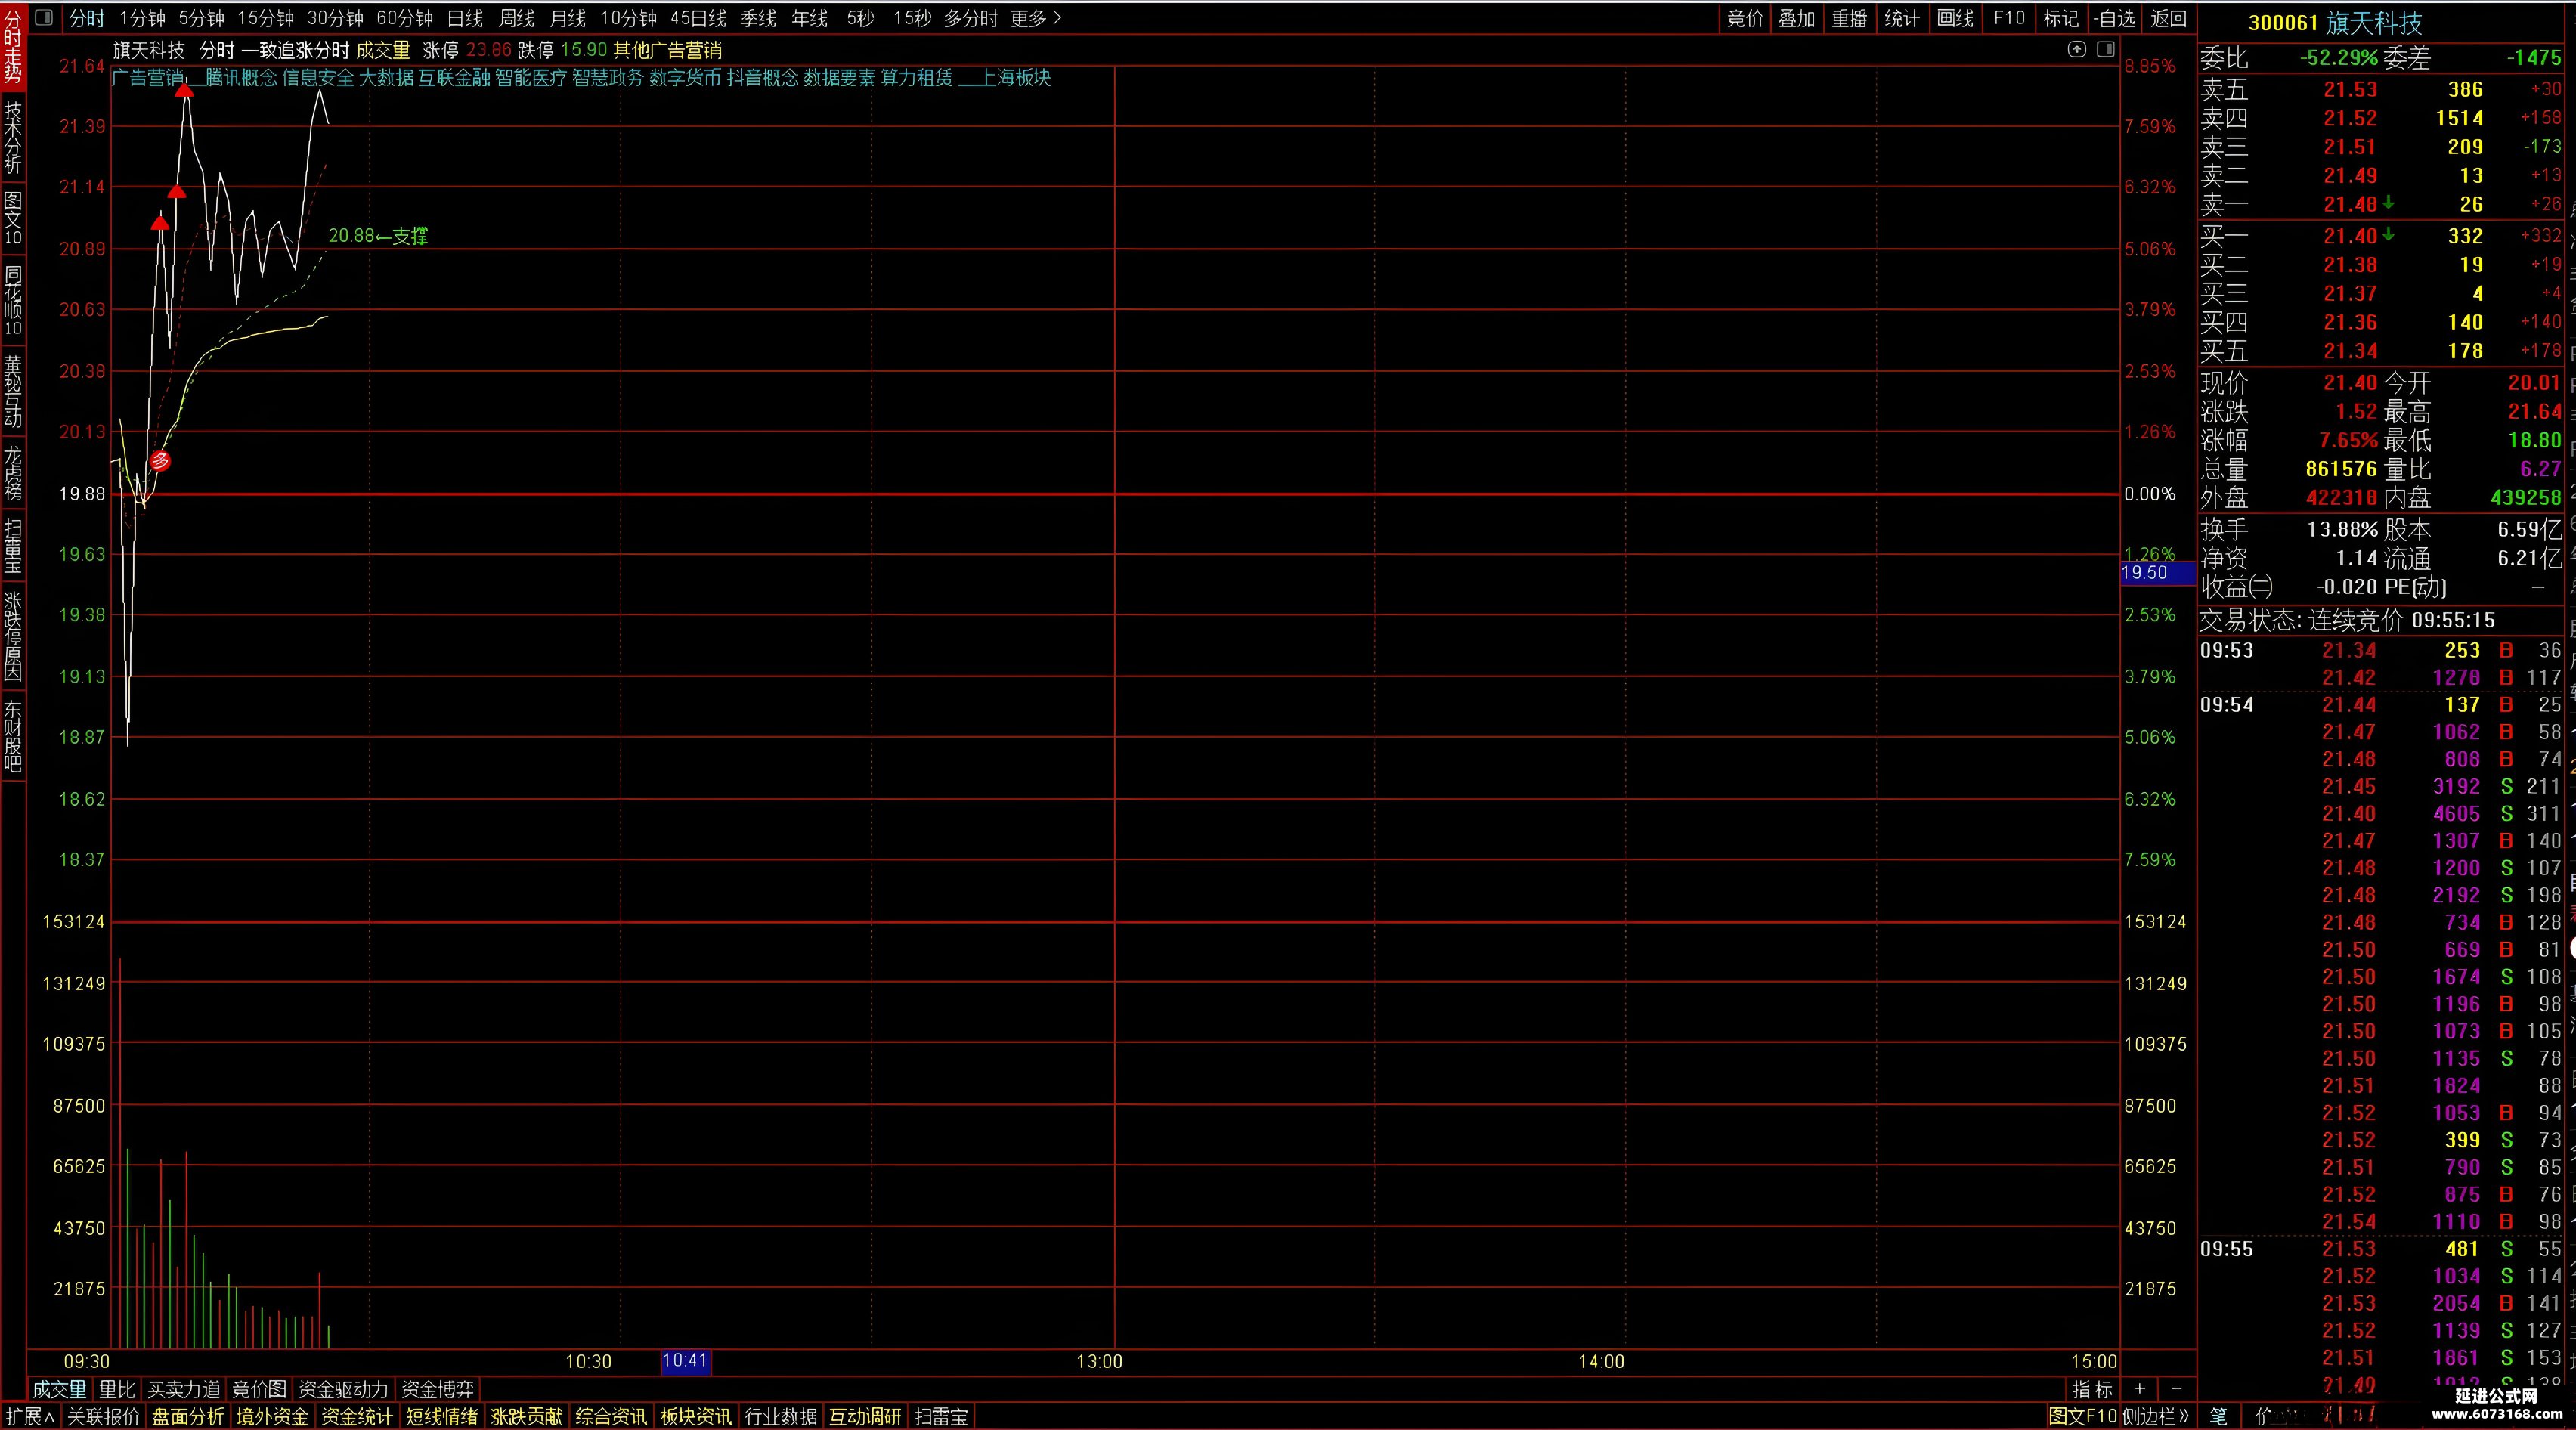This screenshot has width=2576, height=1430.
Task: Open 盘面分析 in the bottom bar
Action: [188, 1416]
